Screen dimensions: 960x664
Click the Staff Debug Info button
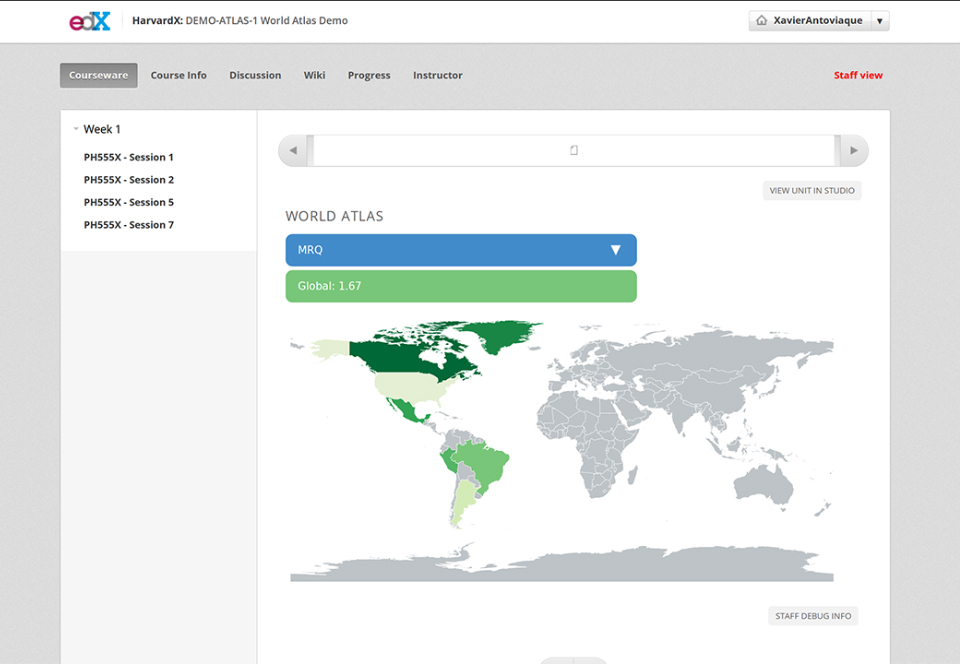pos(813,616)
